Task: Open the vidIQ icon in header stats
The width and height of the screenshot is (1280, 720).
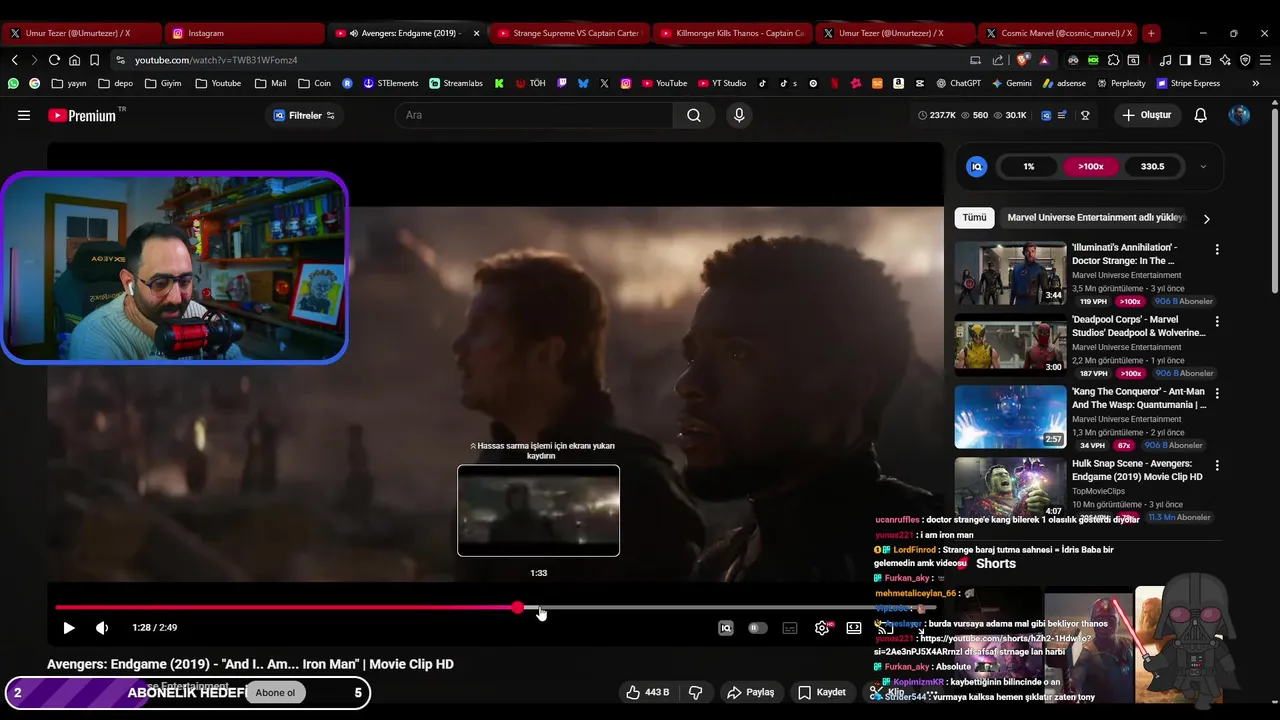Action: (1047, 115)
